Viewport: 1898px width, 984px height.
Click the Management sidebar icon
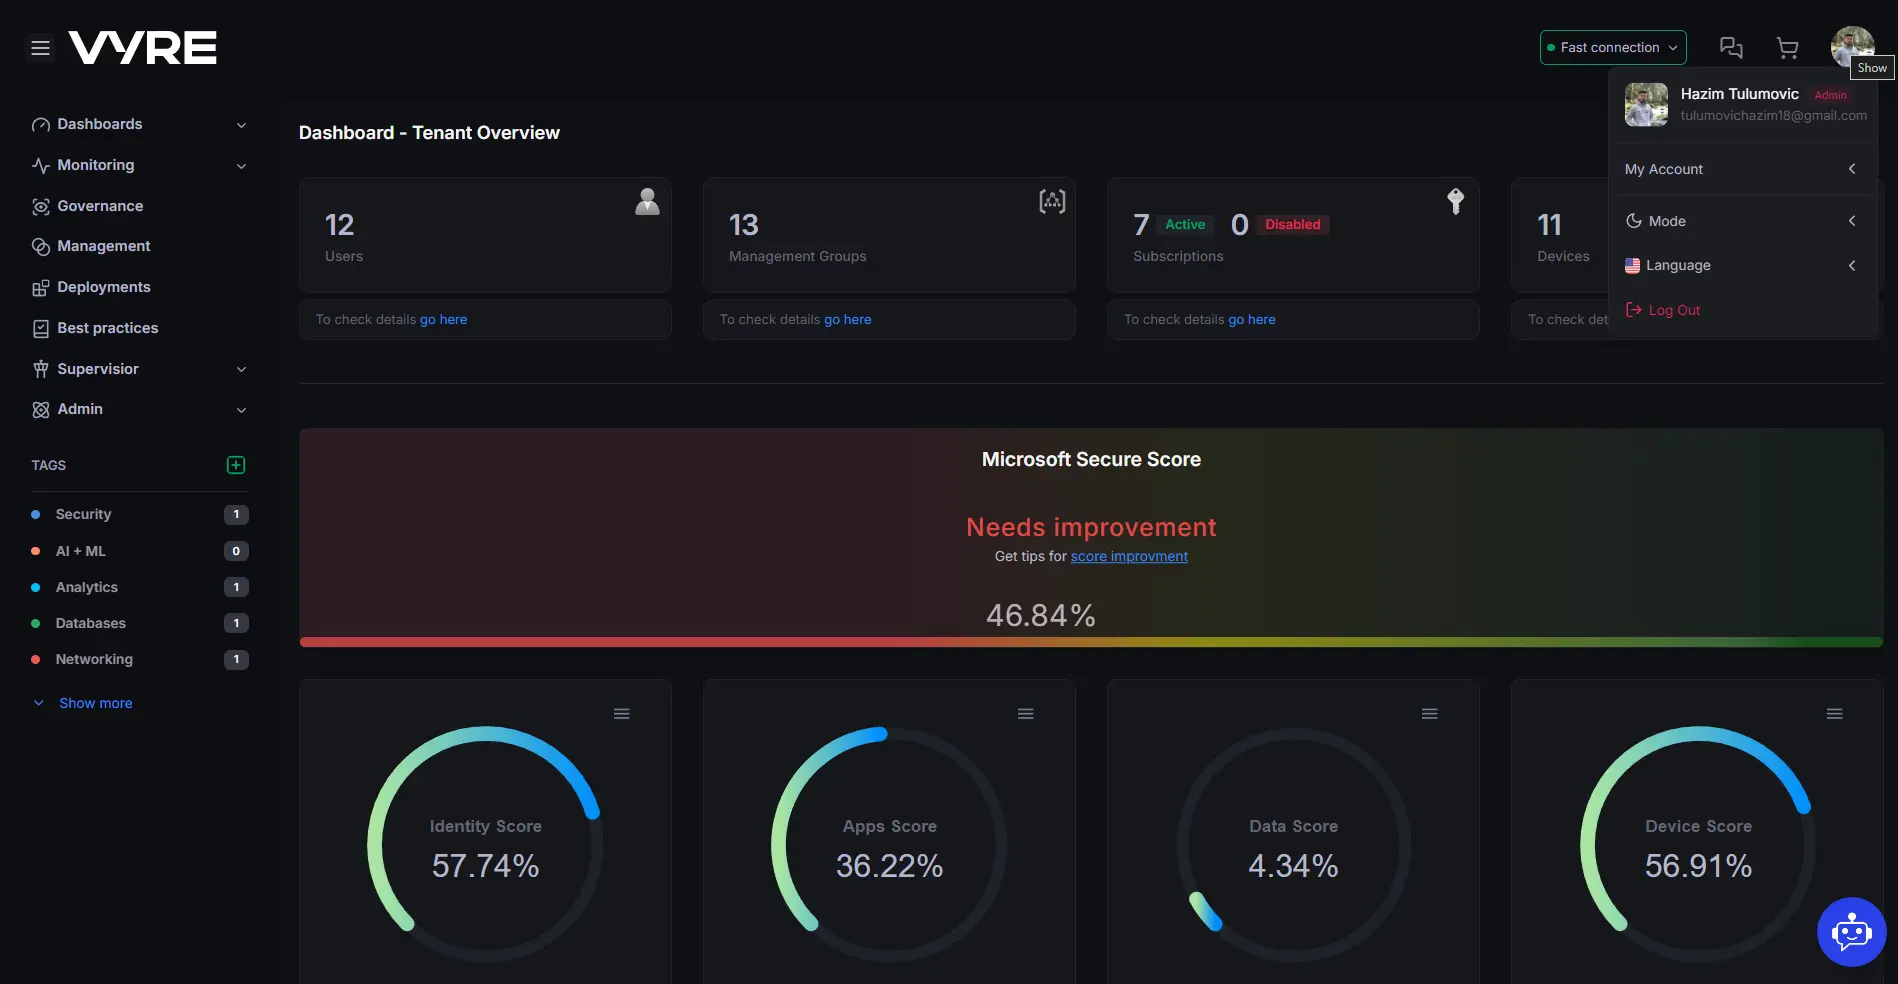coord(41,246)
